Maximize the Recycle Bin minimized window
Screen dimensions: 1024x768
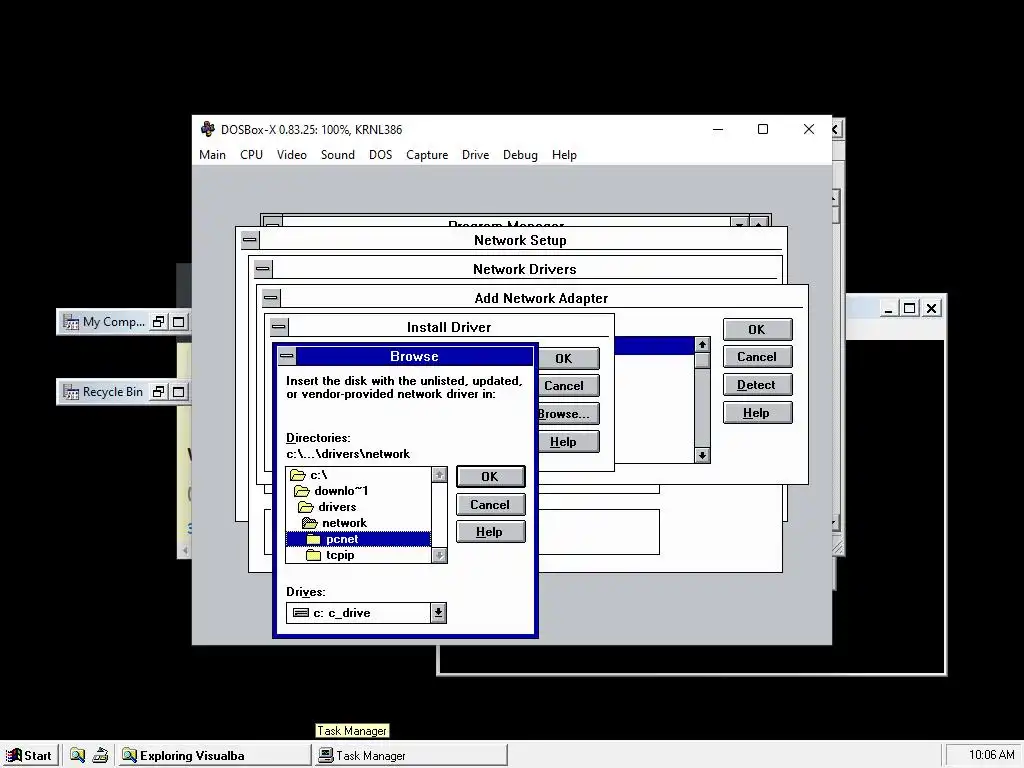tap(178, 392)
